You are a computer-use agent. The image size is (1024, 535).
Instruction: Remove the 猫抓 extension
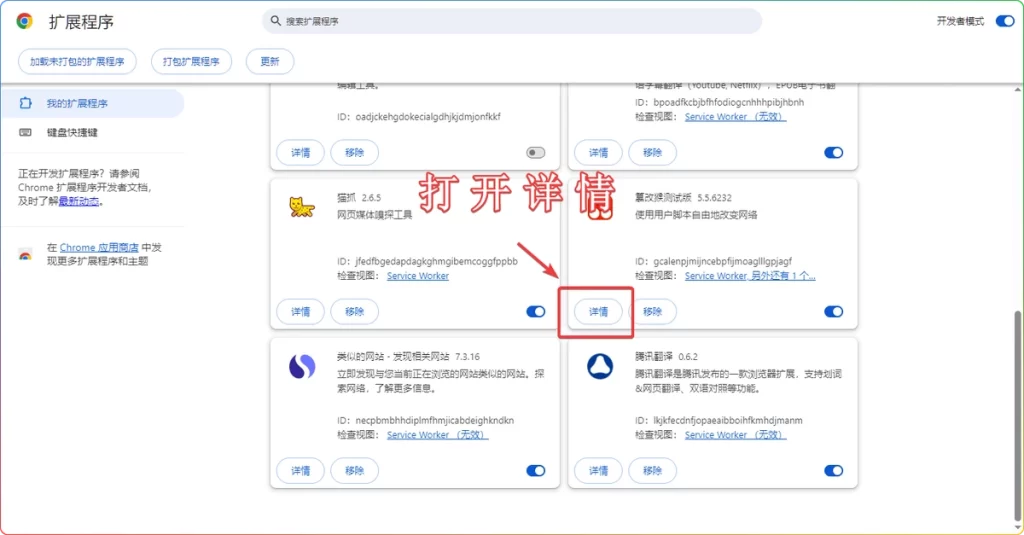(x=355, y=312)
